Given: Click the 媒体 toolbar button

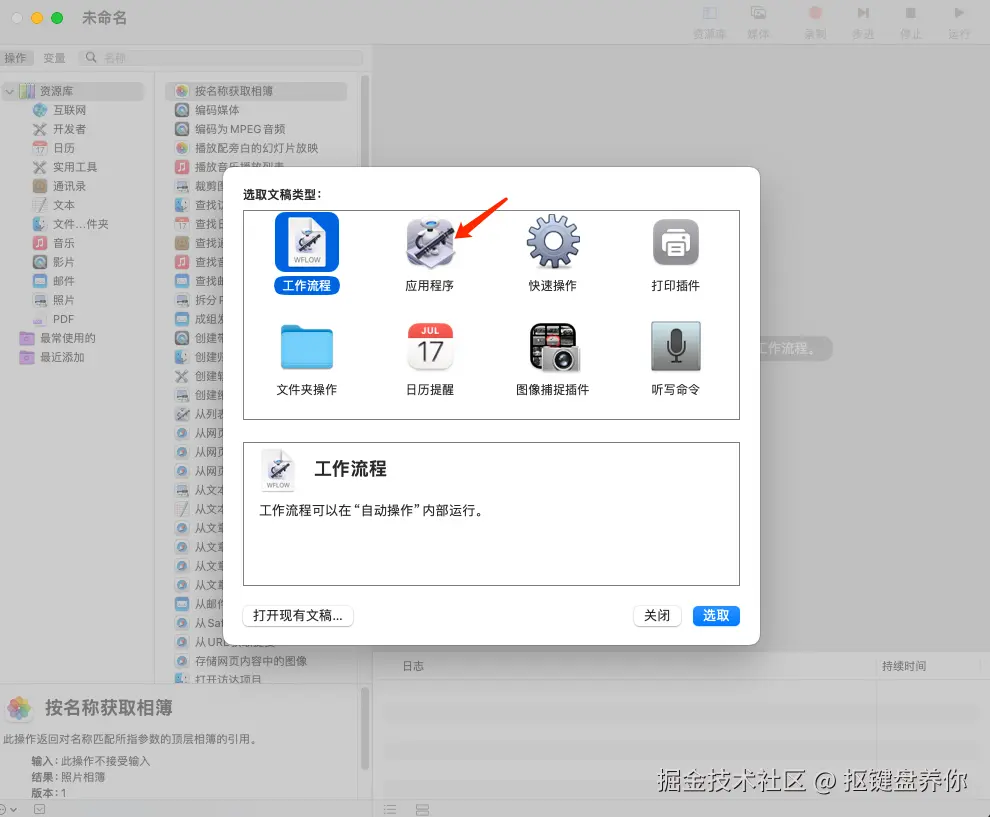Looking at the screenshot, I should click(x=758, y=22).
